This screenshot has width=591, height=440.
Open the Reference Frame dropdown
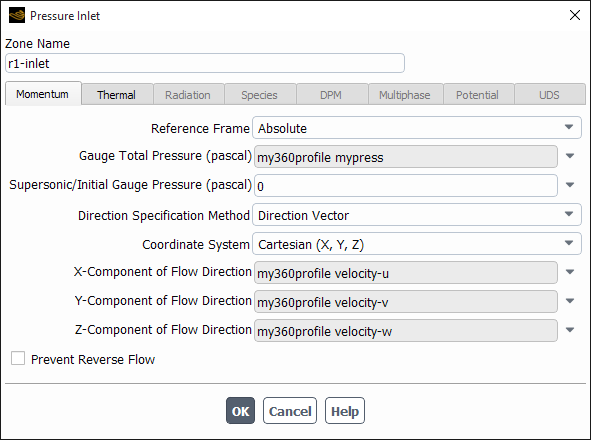pyautogui.click(x=417, y=128)
